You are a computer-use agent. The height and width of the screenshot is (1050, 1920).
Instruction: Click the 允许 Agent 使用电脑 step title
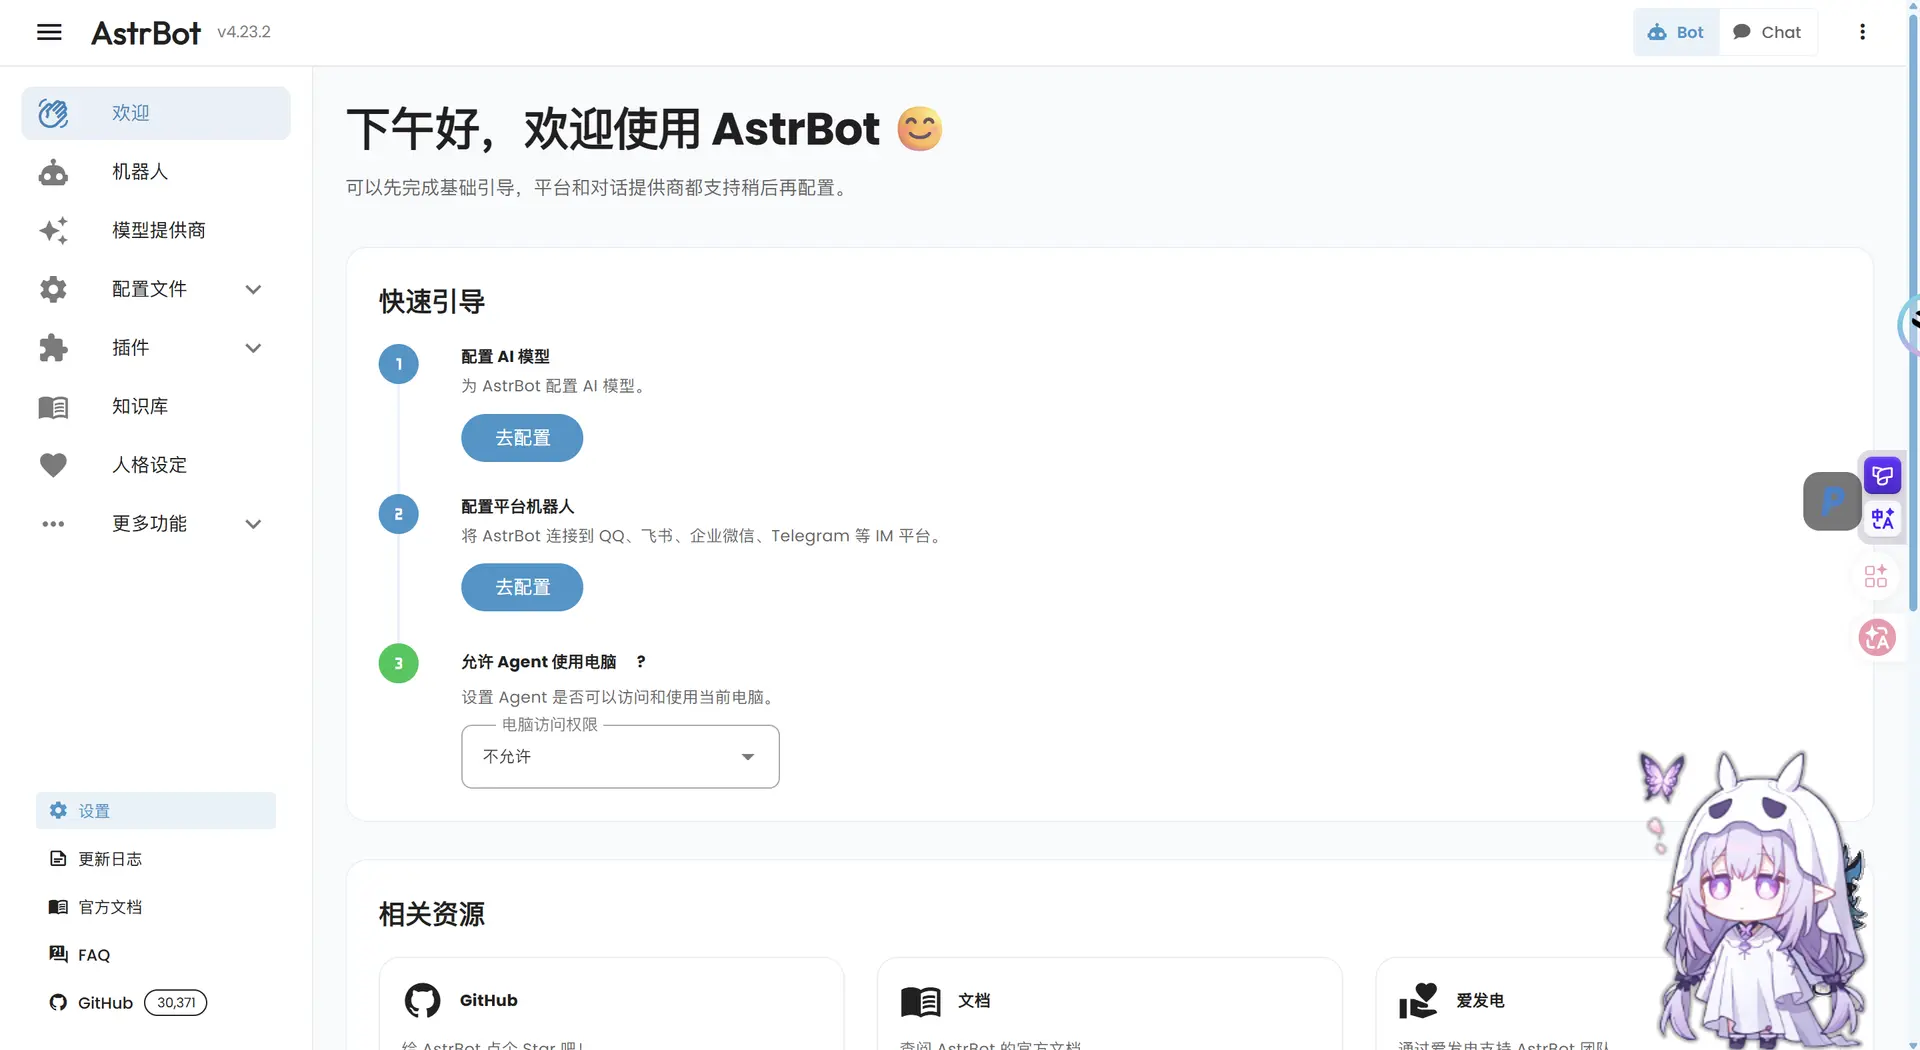[x=539, y=662]
